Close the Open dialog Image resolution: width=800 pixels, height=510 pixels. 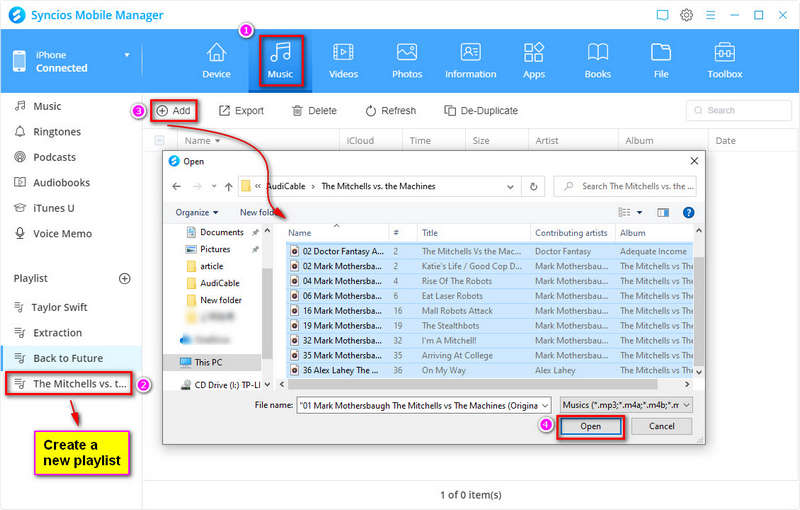[694, 161]
